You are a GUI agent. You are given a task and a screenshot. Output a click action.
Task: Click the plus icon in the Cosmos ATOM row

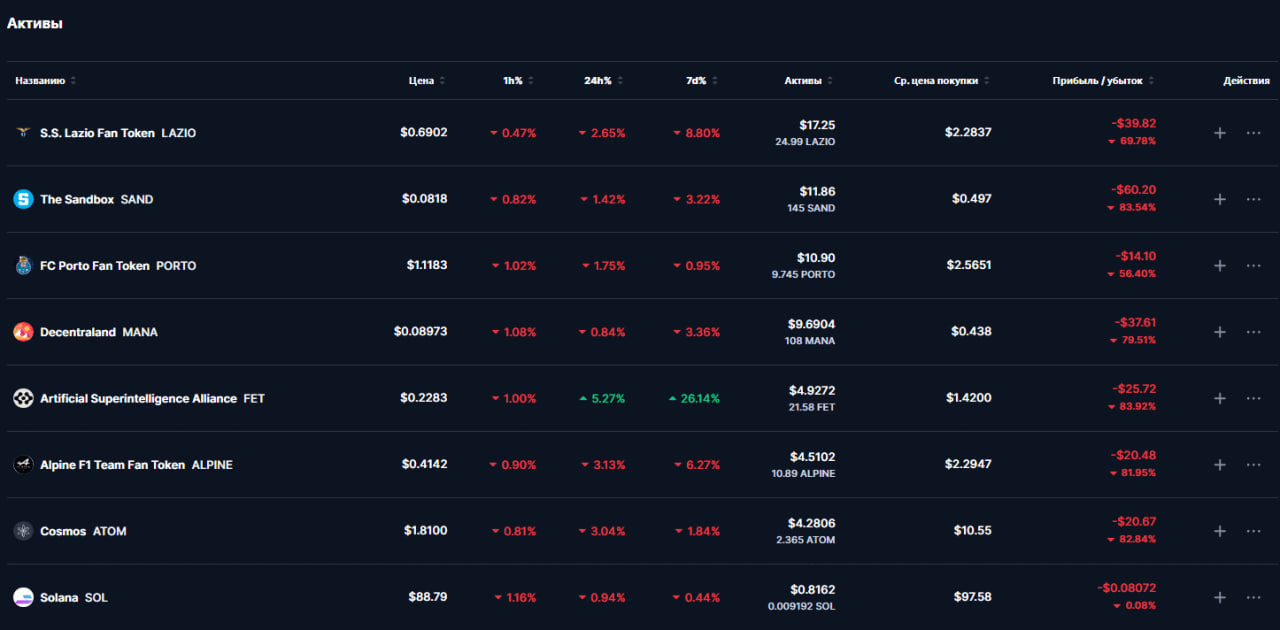pos(1219,531)
